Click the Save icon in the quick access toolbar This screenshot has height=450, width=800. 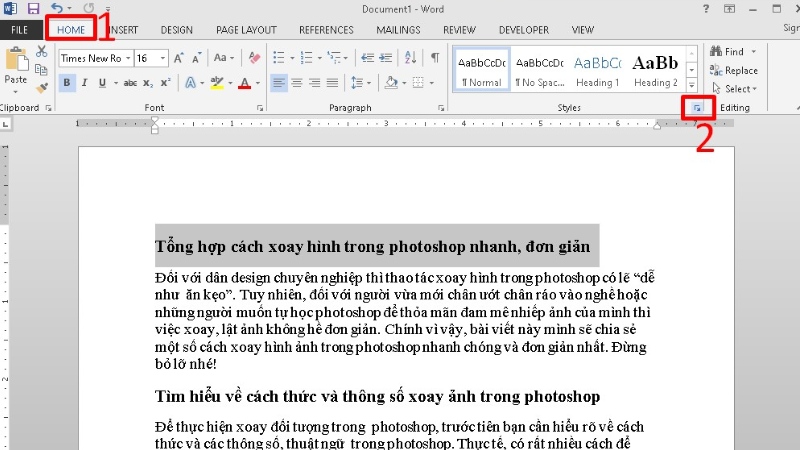(33, 8)
